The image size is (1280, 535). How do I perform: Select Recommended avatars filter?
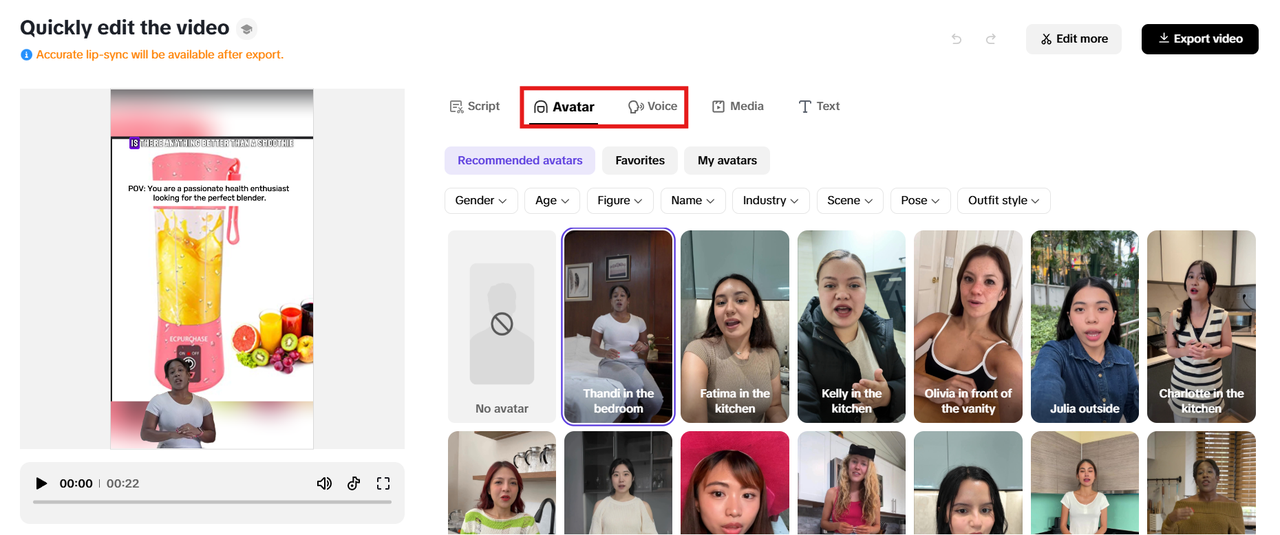pyautogui.click(x=520, y=160)
